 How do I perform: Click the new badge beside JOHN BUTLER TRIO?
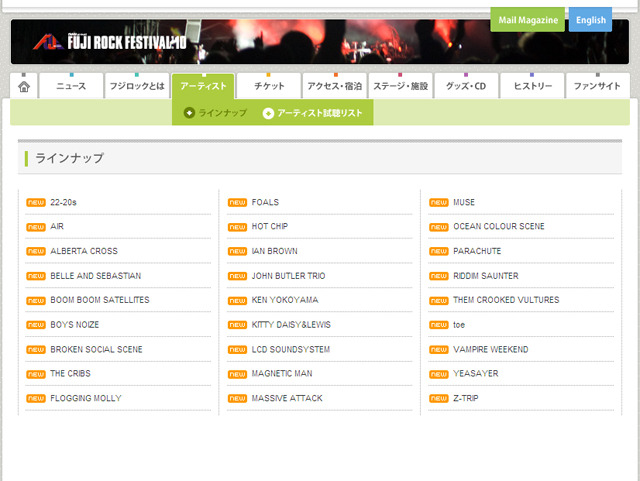237,276
